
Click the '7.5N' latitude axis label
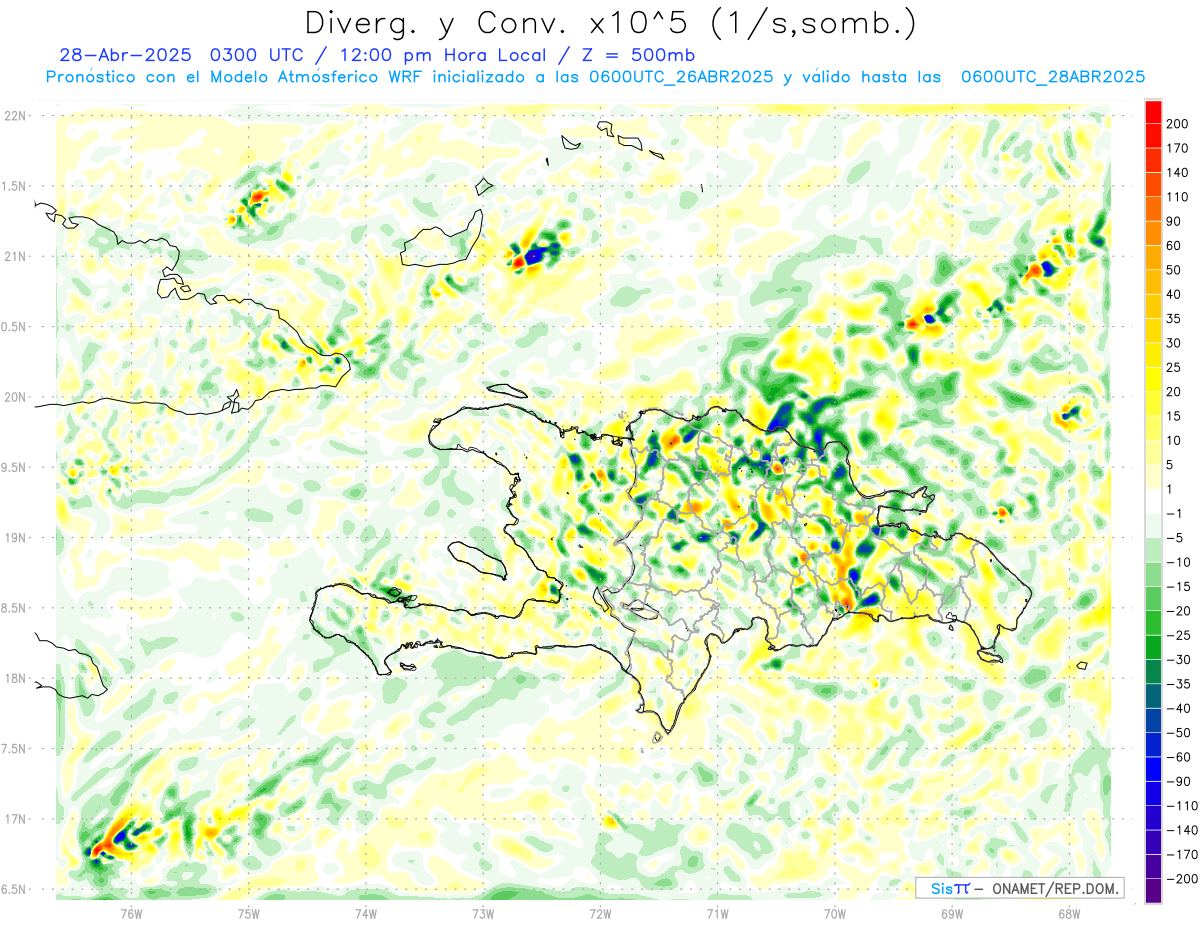click(x=15, y=749)
